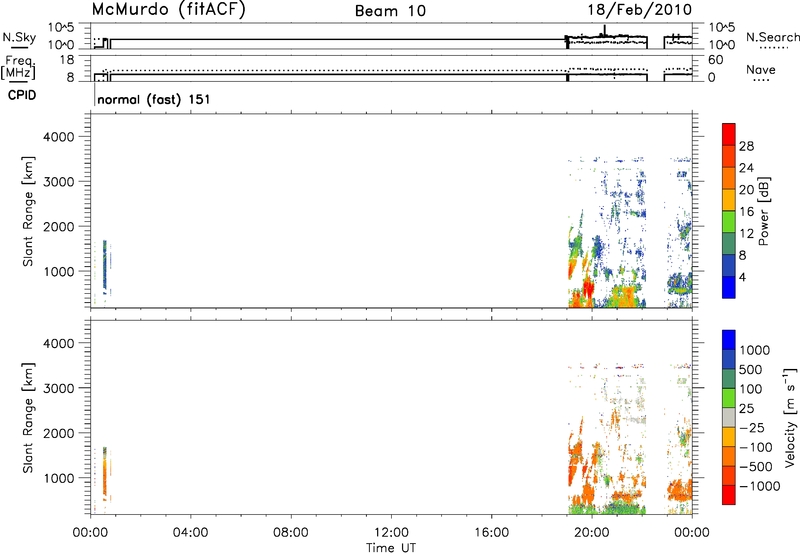800x554 pixels.
Task: Click the "1000" range tick in velocity panel
Action: coord(59,478)
